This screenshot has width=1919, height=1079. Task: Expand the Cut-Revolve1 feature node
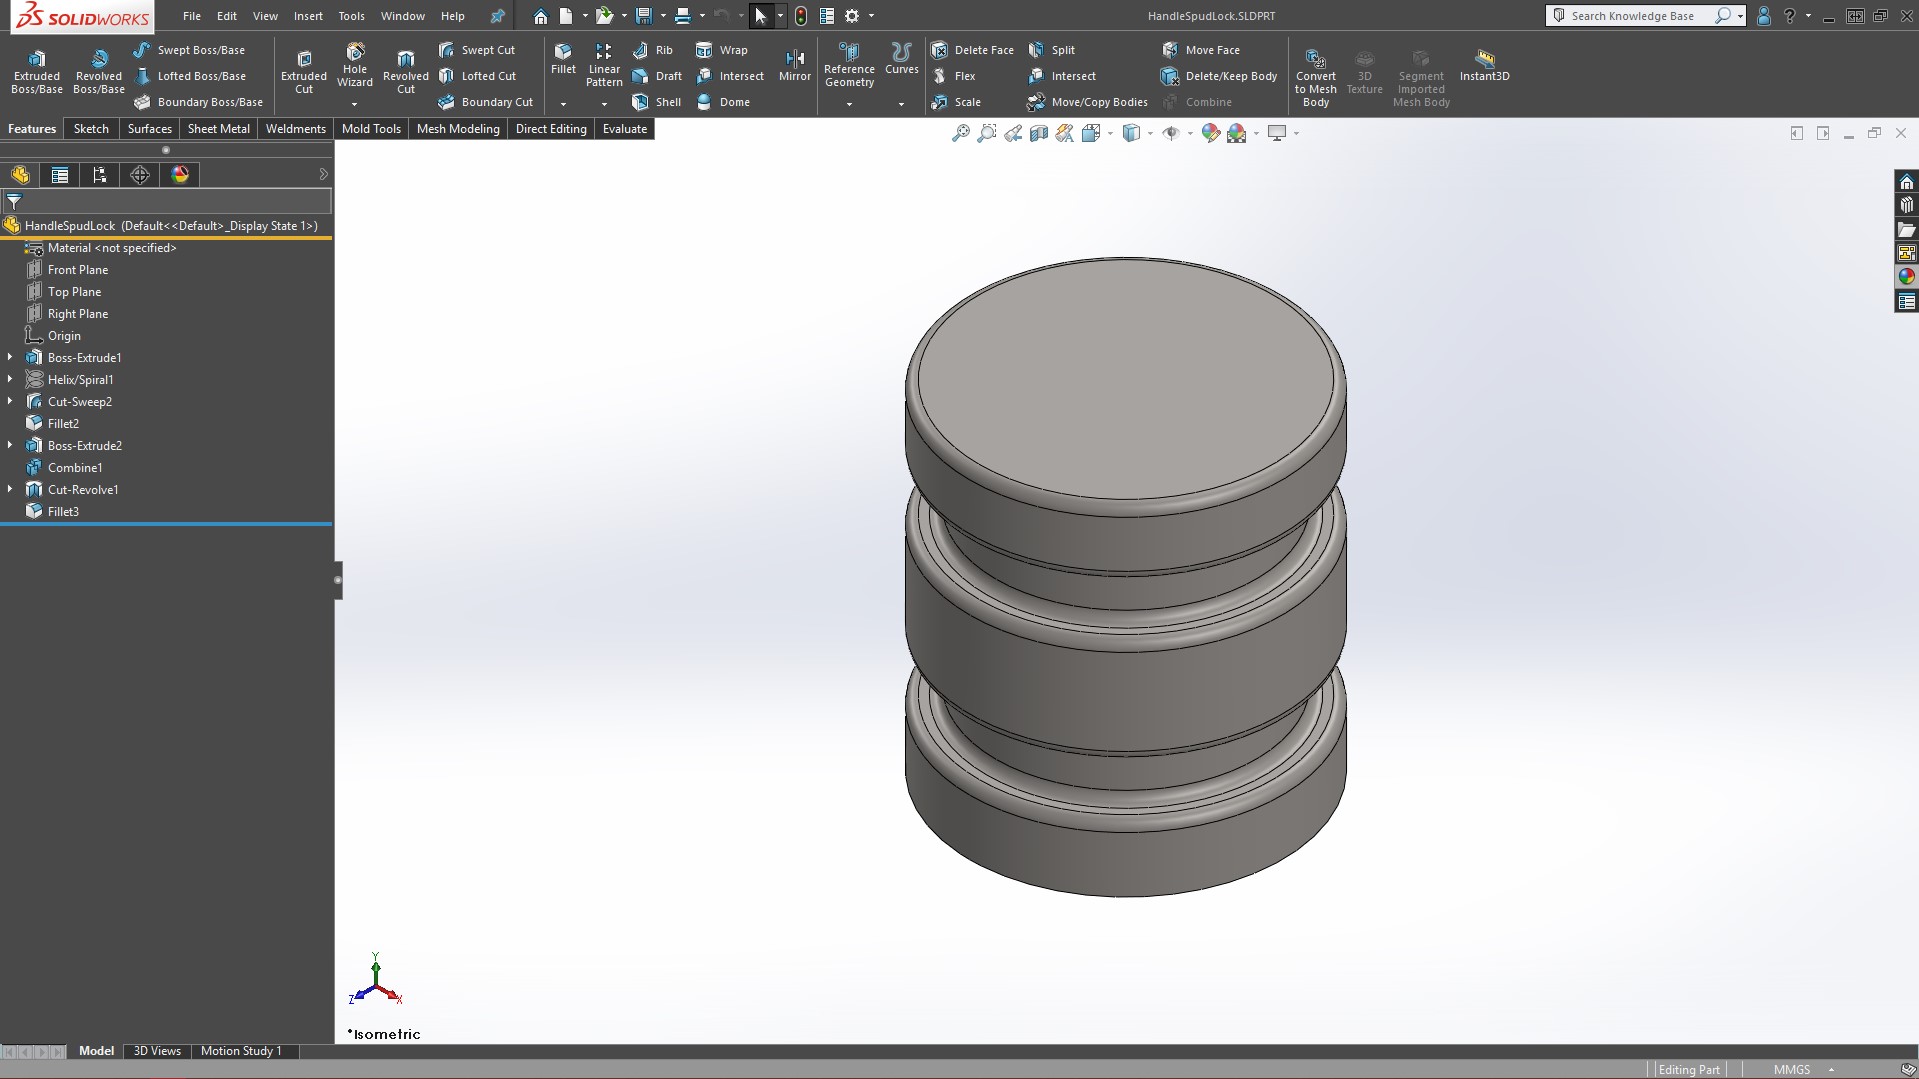click(10, 489)
